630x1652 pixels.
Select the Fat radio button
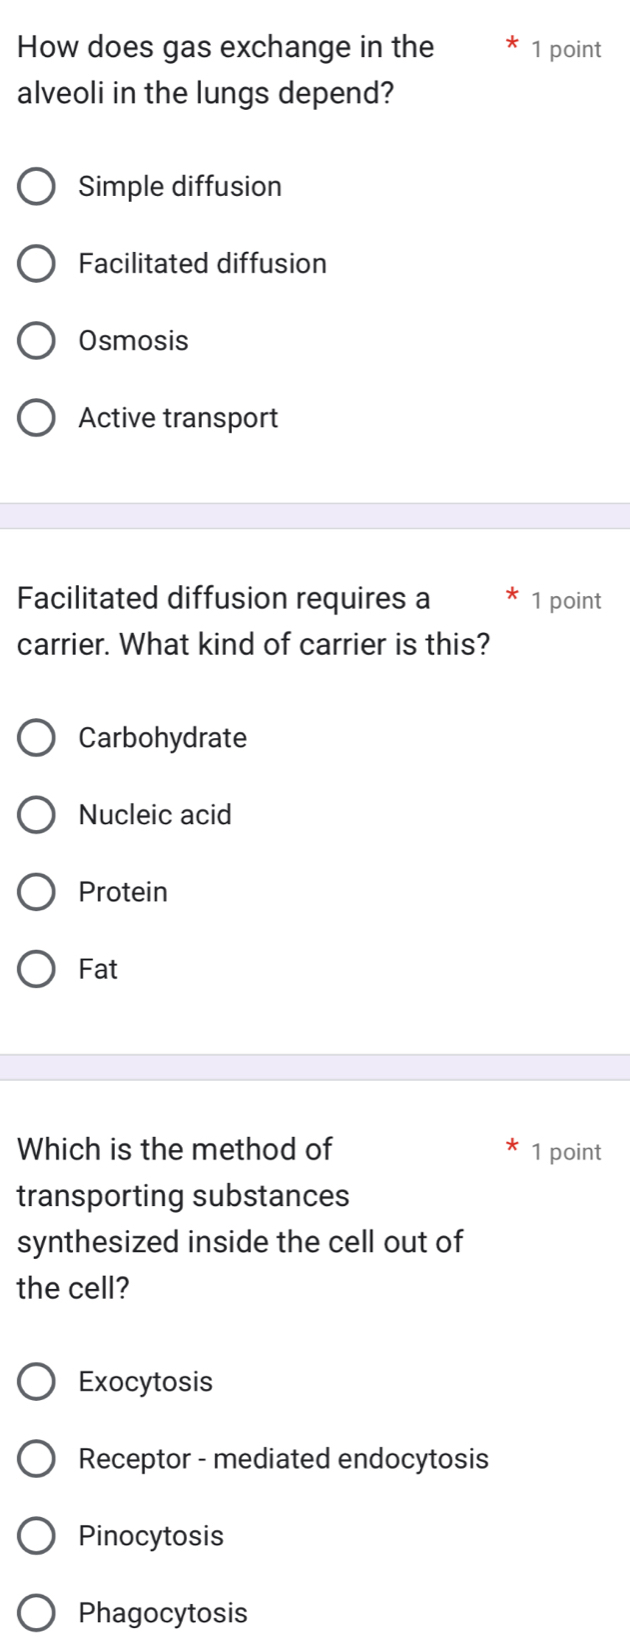tap(37, 969)
